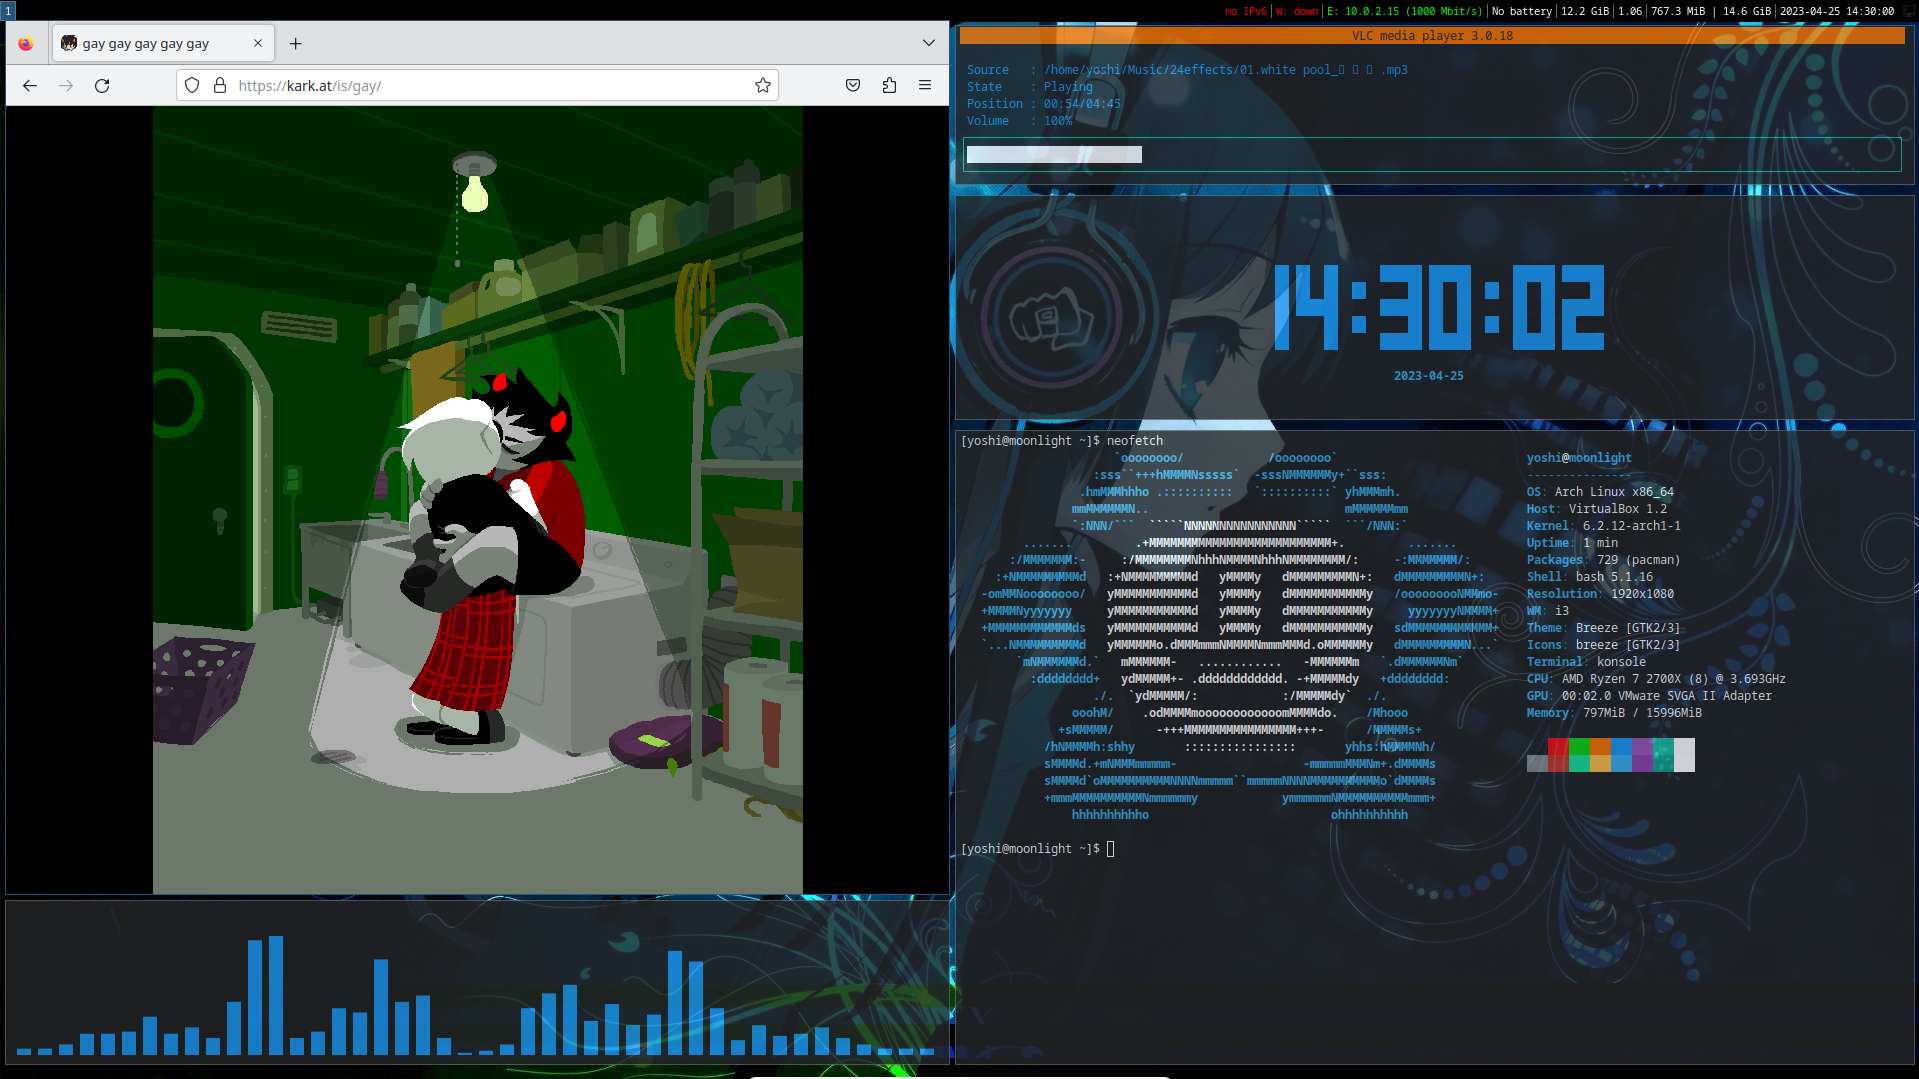Click the terminal prompt cursor line
1919x1079 pixels.
click(1110, 849)
